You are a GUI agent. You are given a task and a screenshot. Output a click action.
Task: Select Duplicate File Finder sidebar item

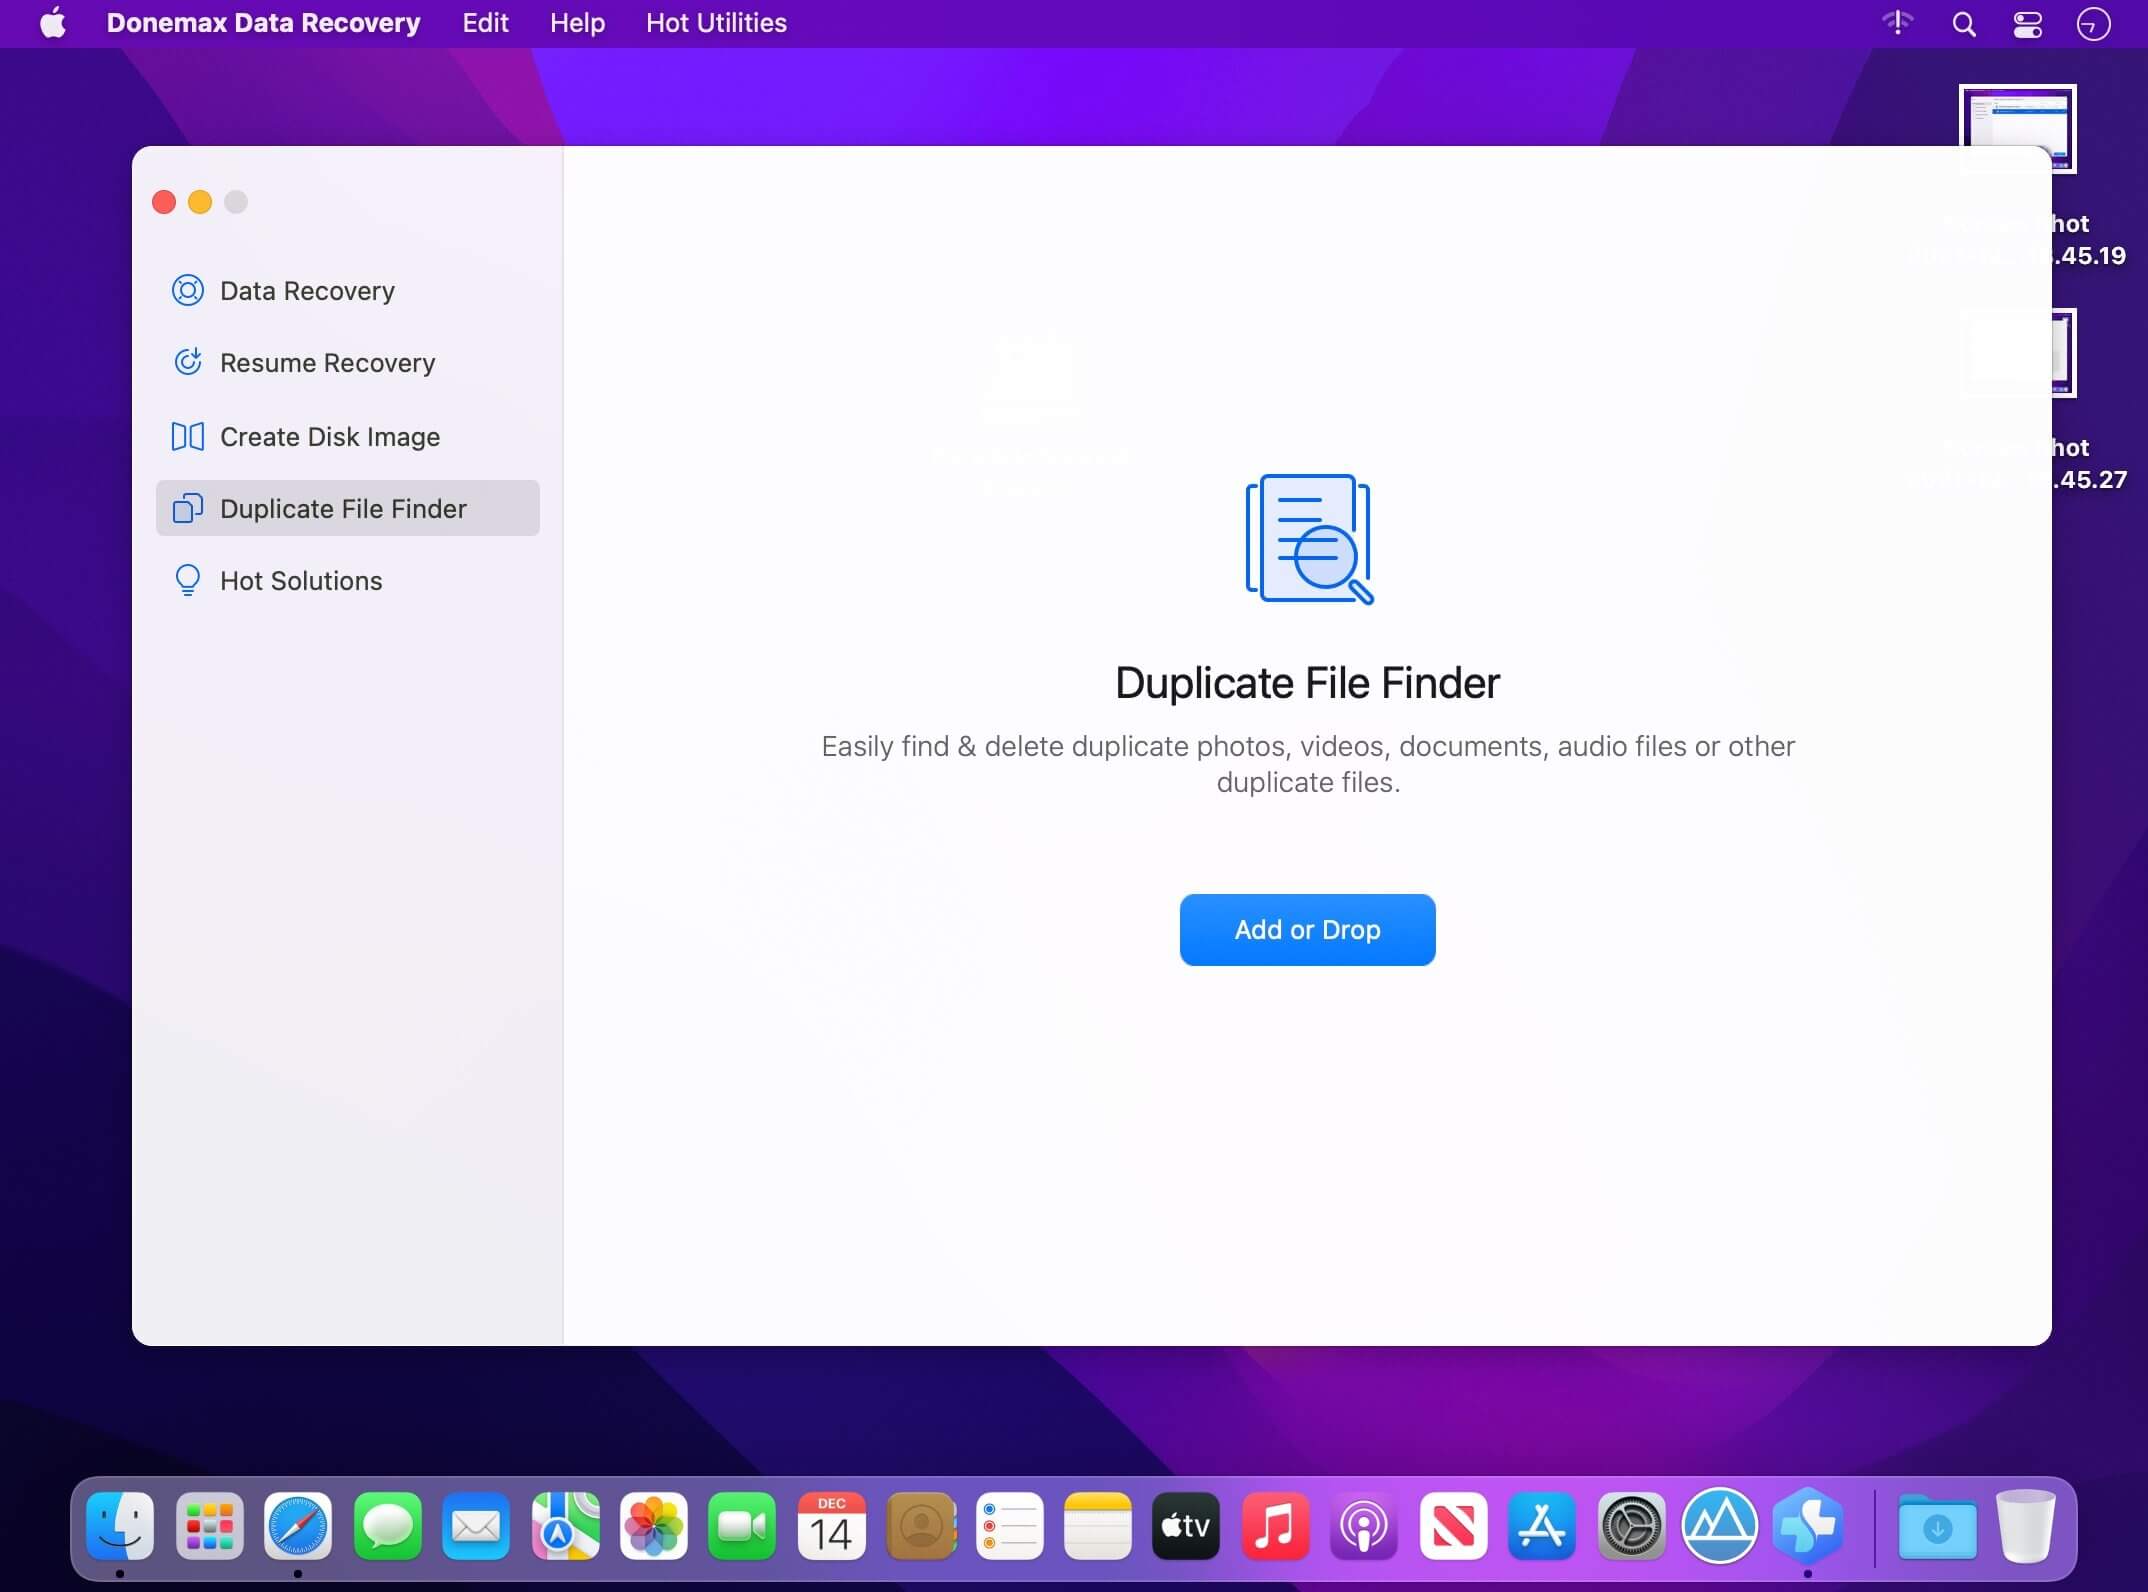pos(347,508)
